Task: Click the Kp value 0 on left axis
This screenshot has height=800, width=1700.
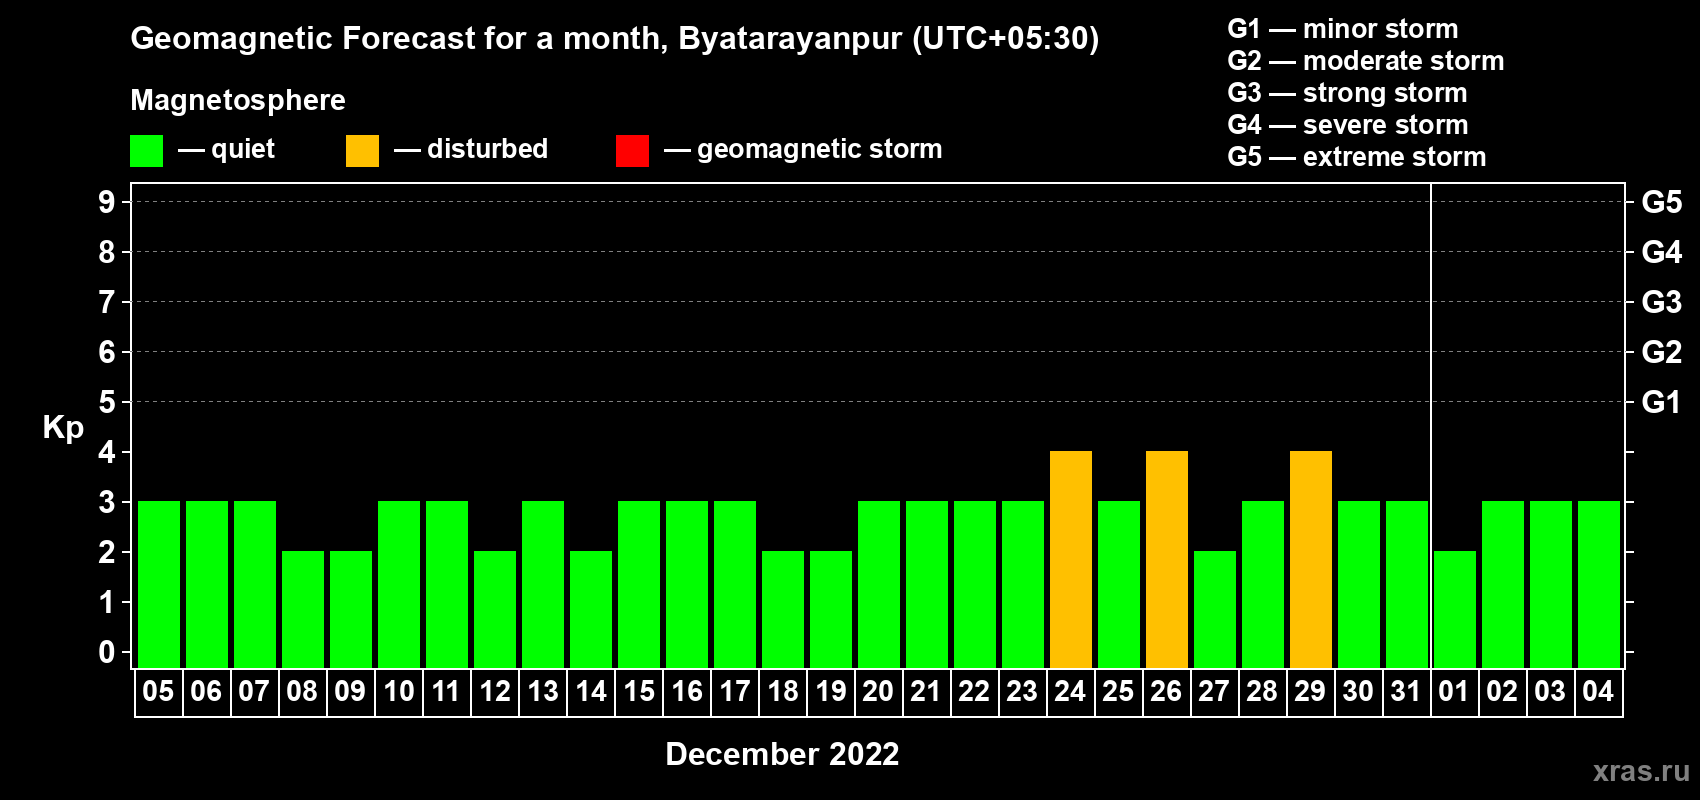Action: [x=107, y=652]
